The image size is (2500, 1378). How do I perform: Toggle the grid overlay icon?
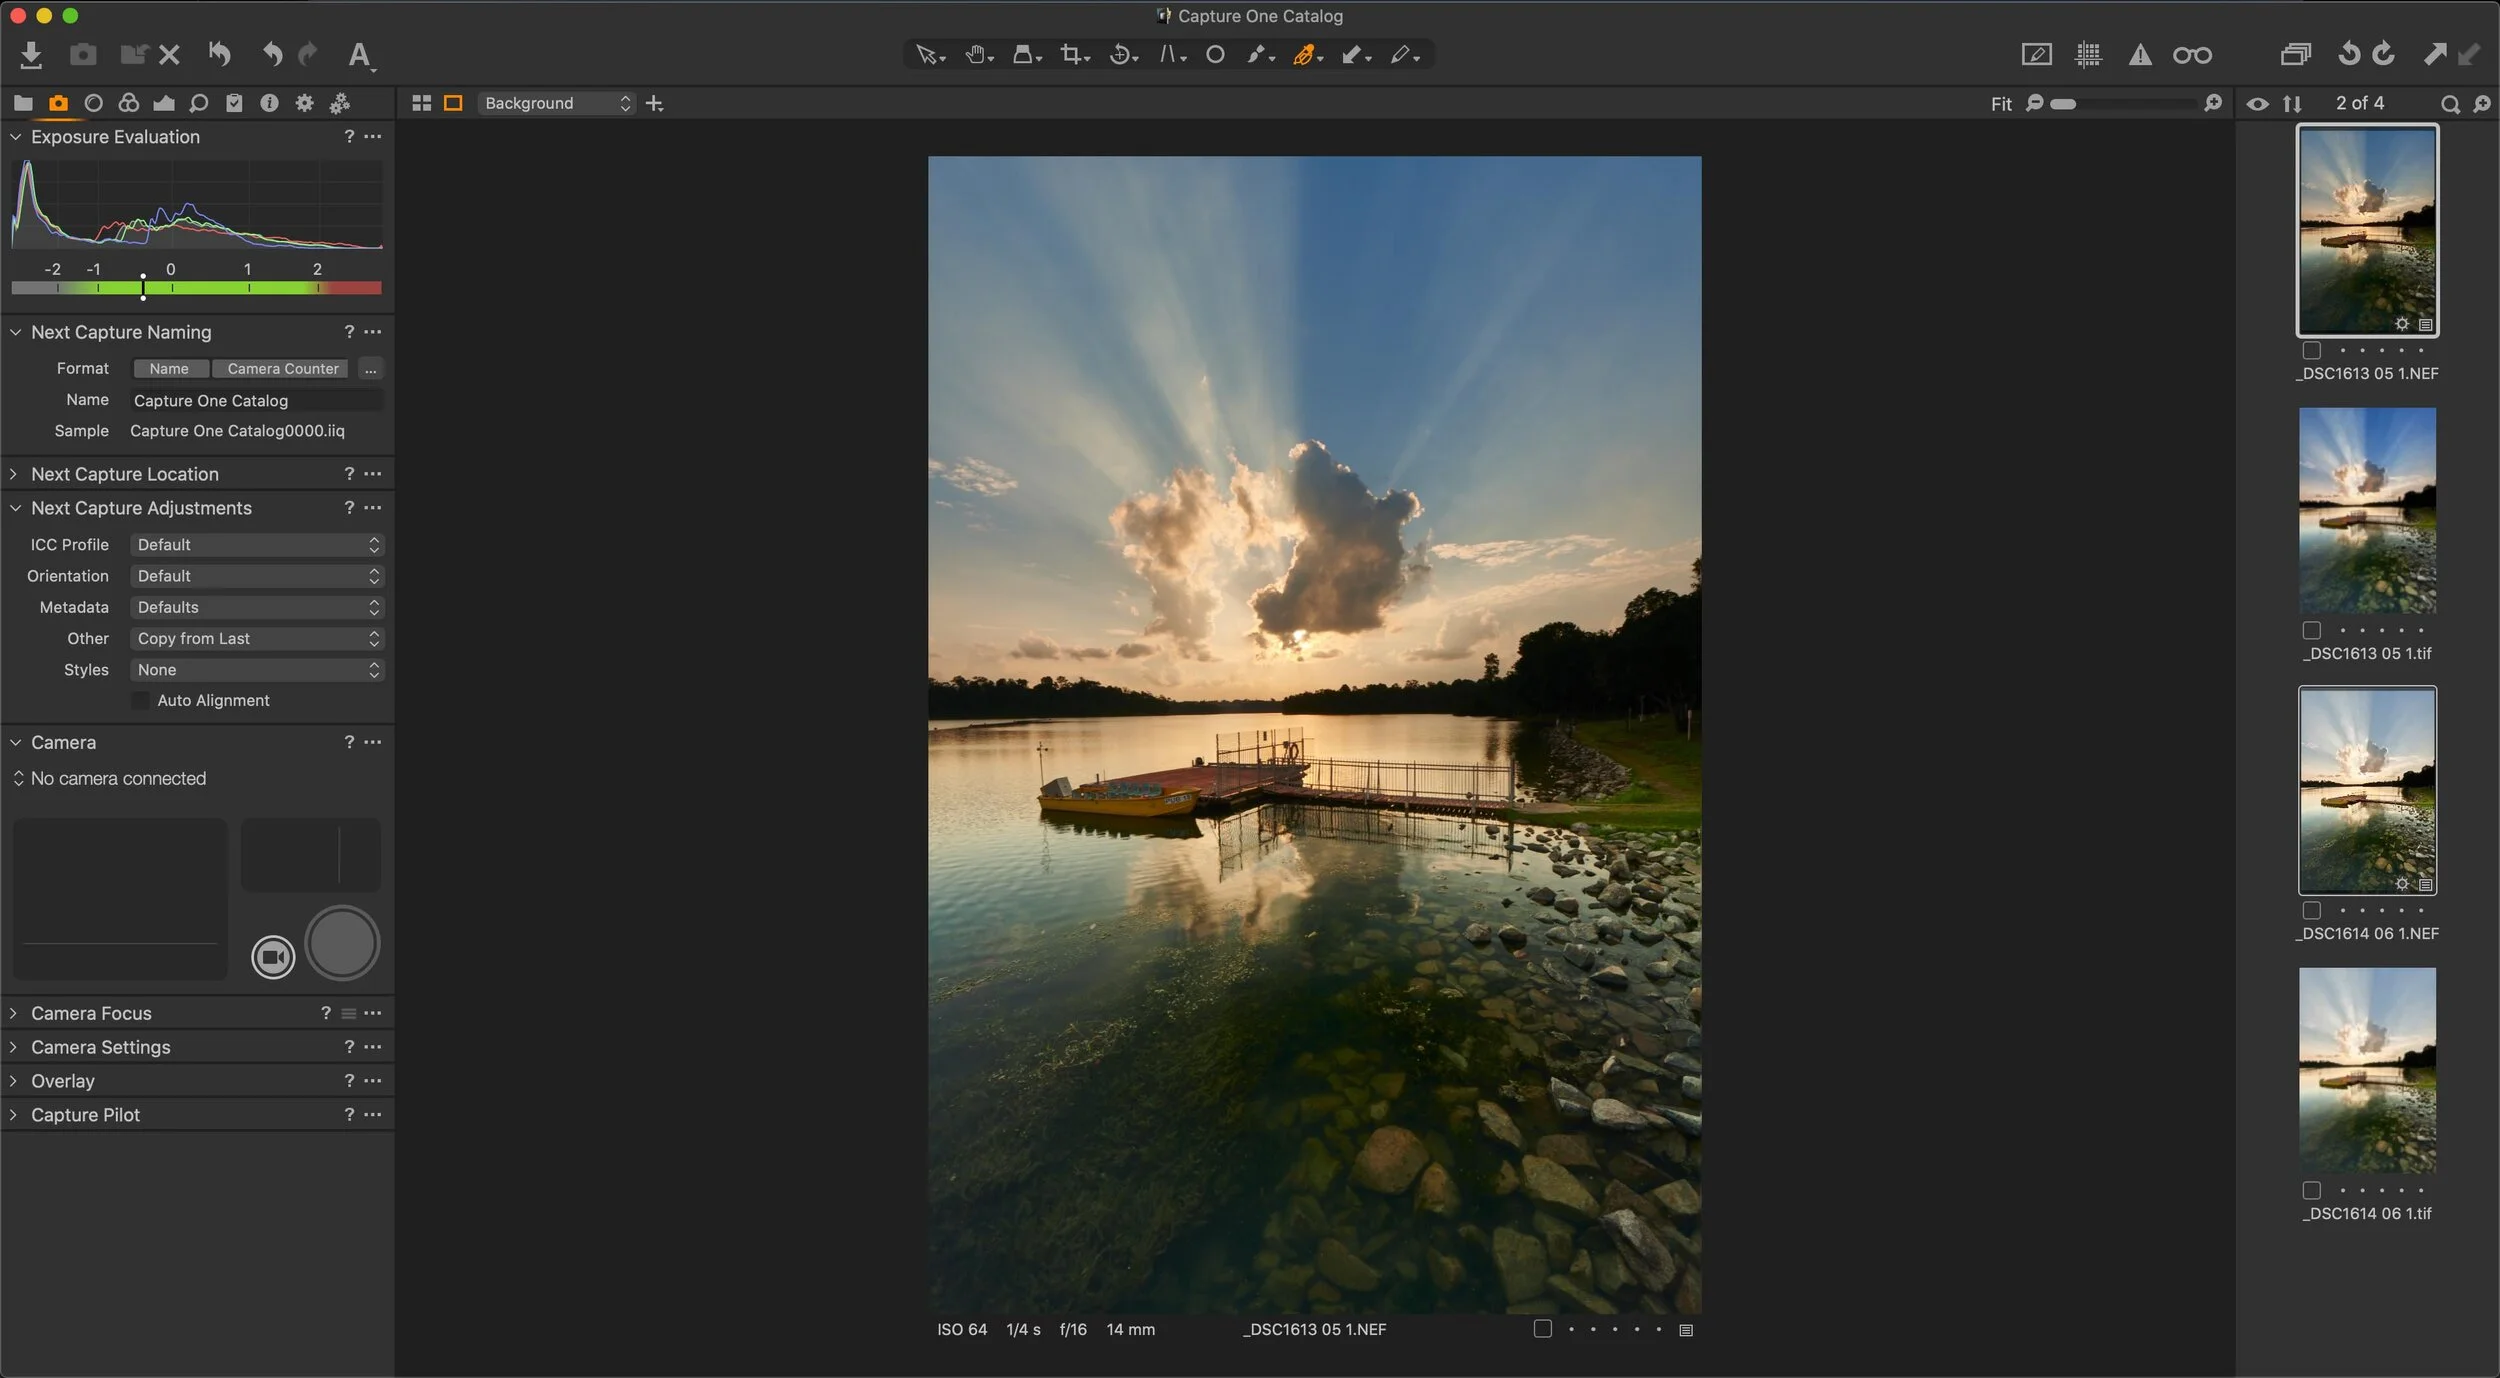2088,55
